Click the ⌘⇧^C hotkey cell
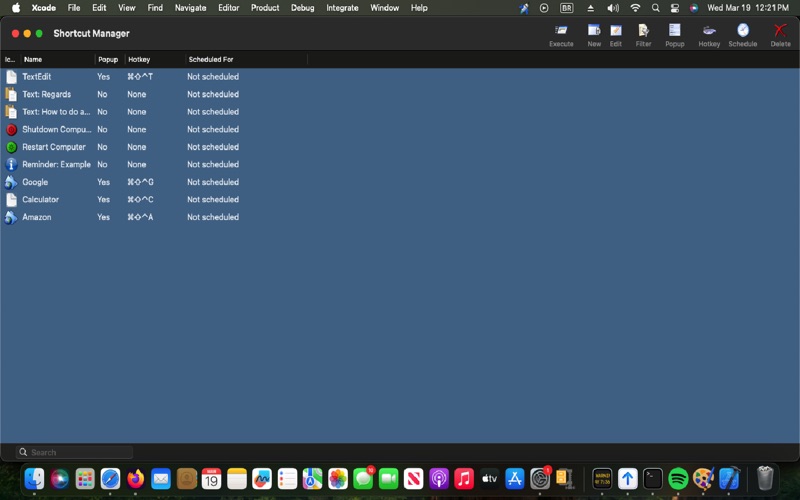Screen dimensions: 800x500 click(x=140, y=199)
